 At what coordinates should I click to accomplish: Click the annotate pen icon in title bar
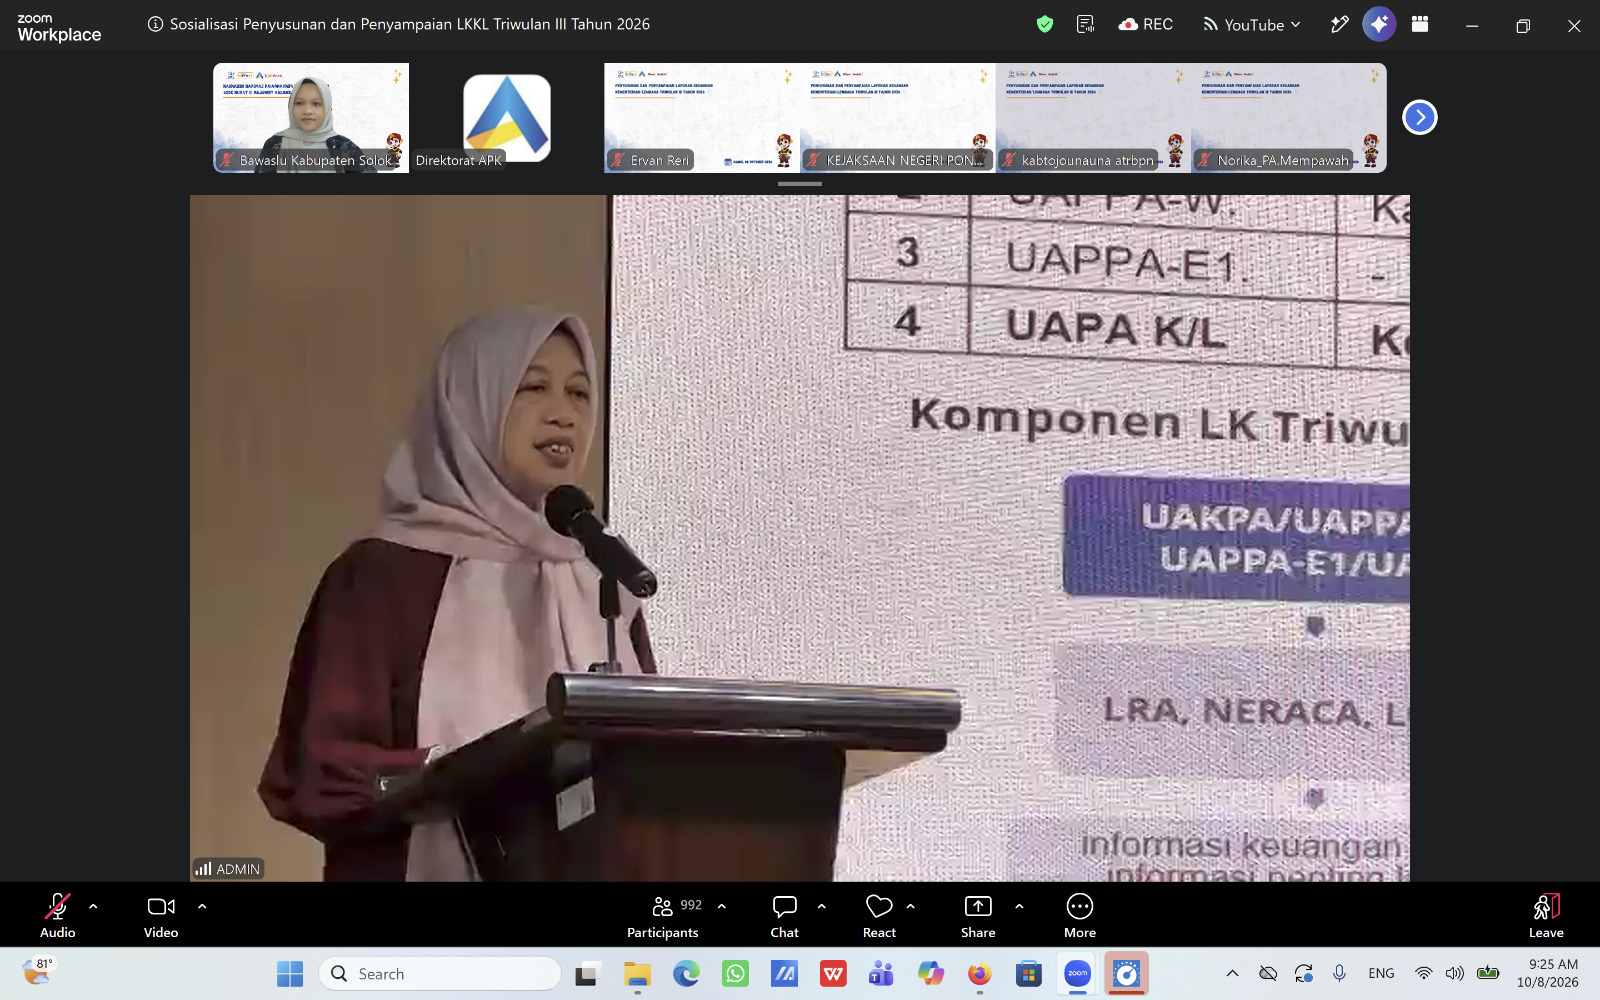click(x=1340, y=24)
